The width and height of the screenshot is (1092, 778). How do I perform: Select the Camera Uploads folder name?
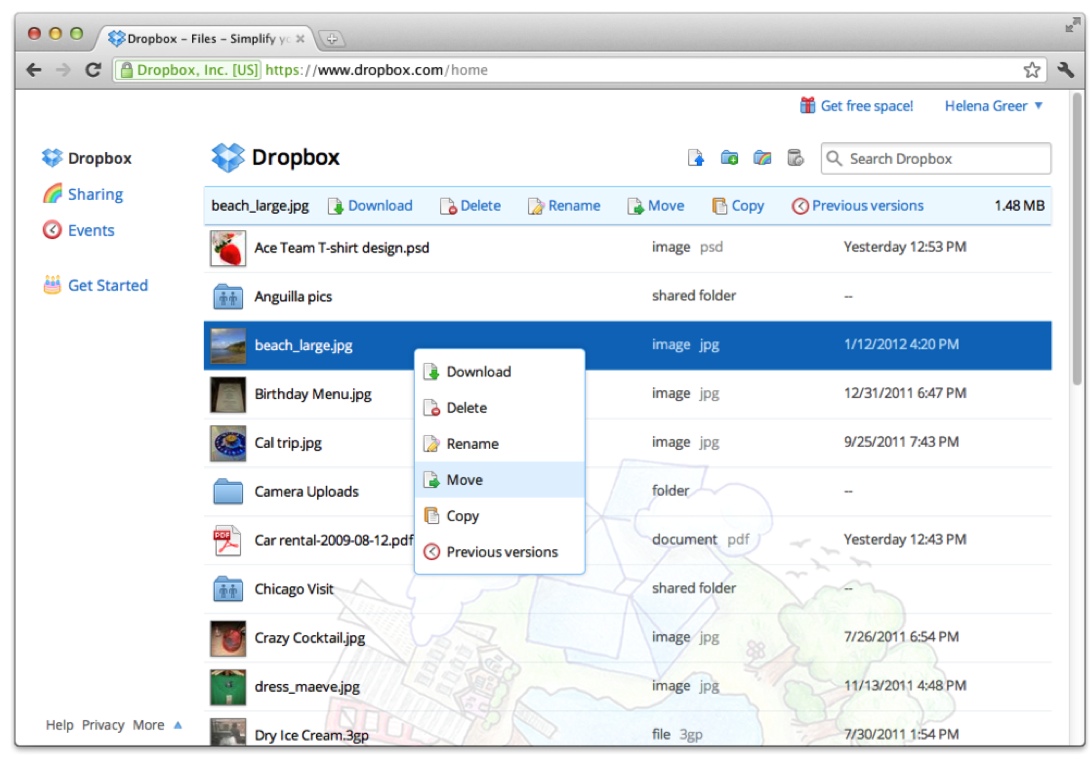(306, 492)
